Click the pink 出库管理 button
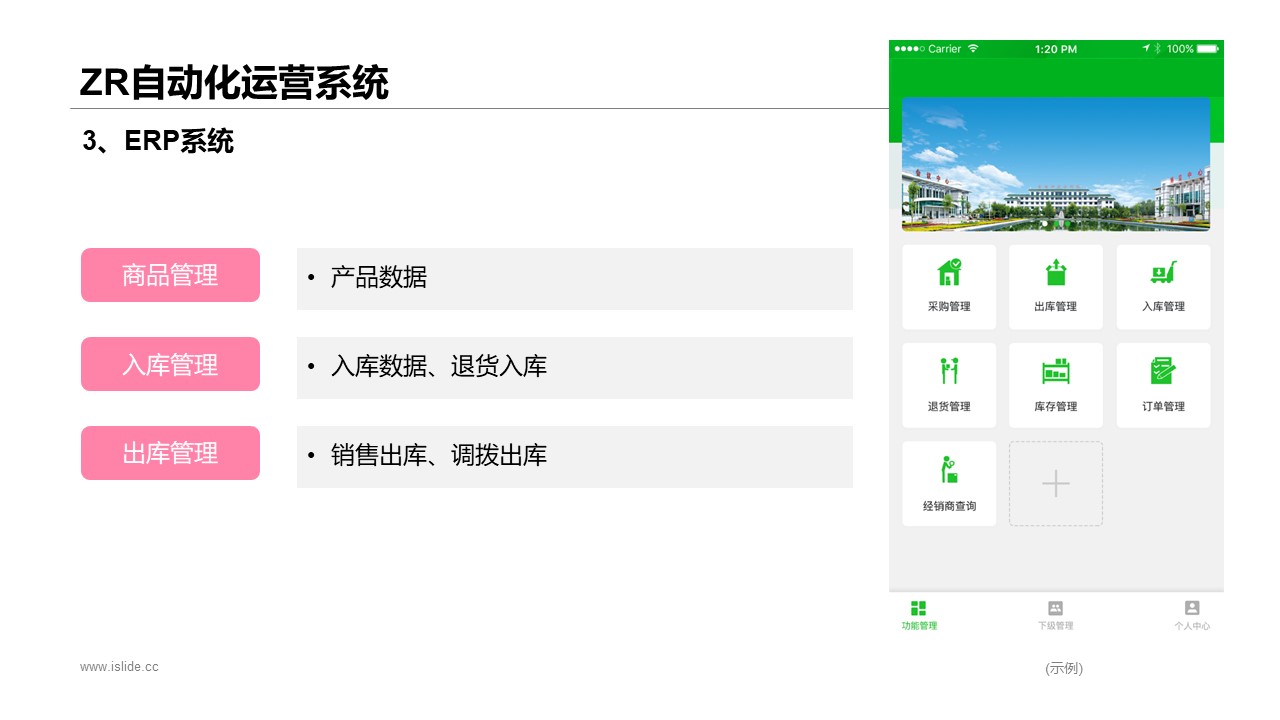 coord(170,453)
